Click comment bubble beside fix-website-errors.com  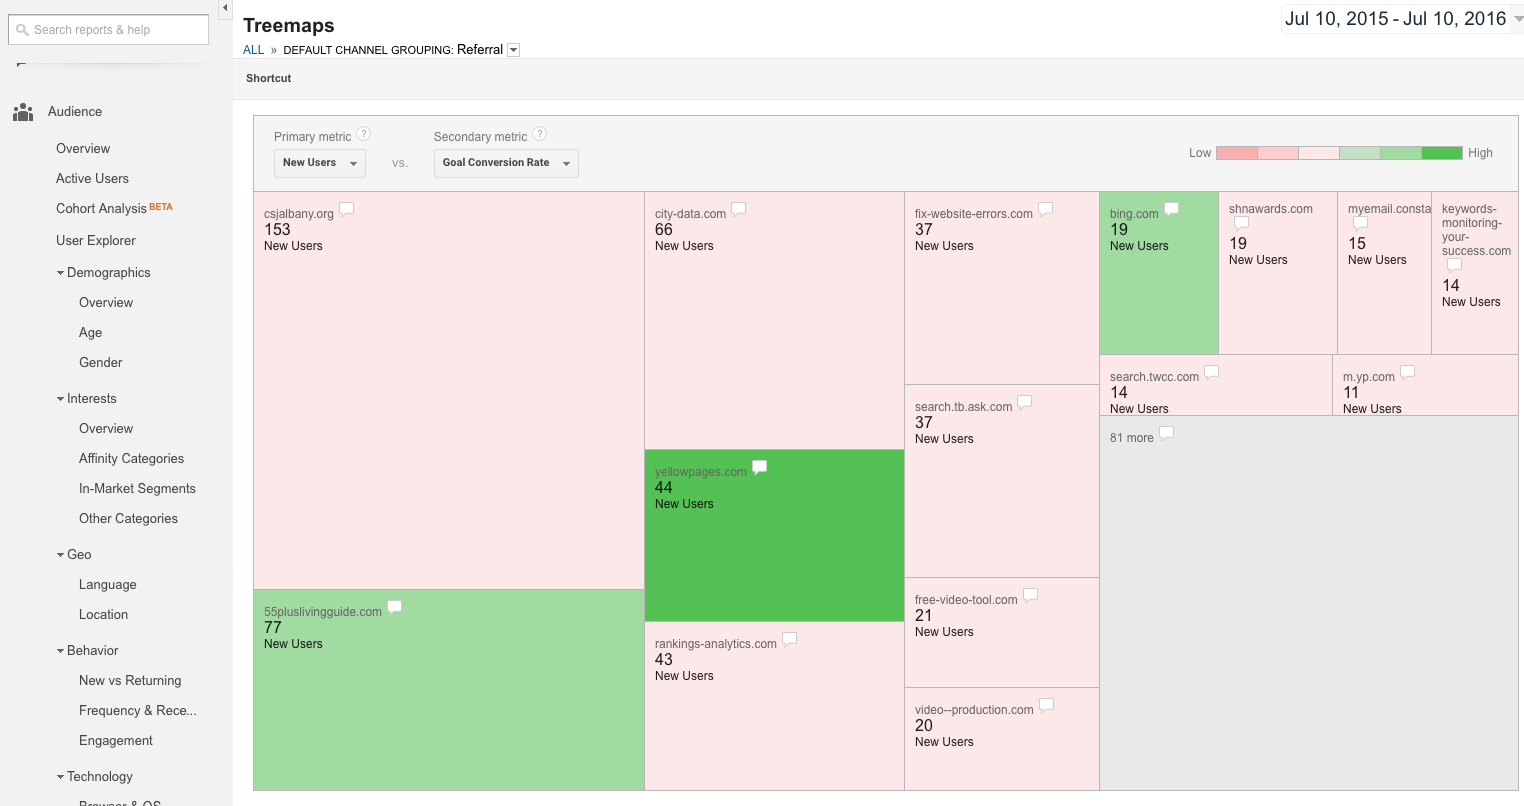pos(1046,210)
